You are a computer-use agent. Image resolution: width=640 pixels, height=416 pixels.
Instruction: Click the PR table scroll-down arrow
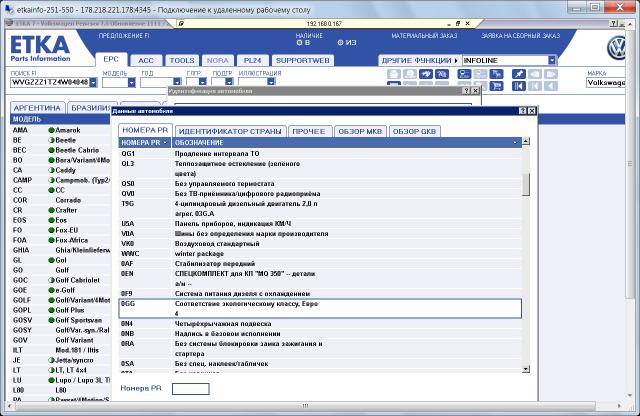tap(526, 369)
